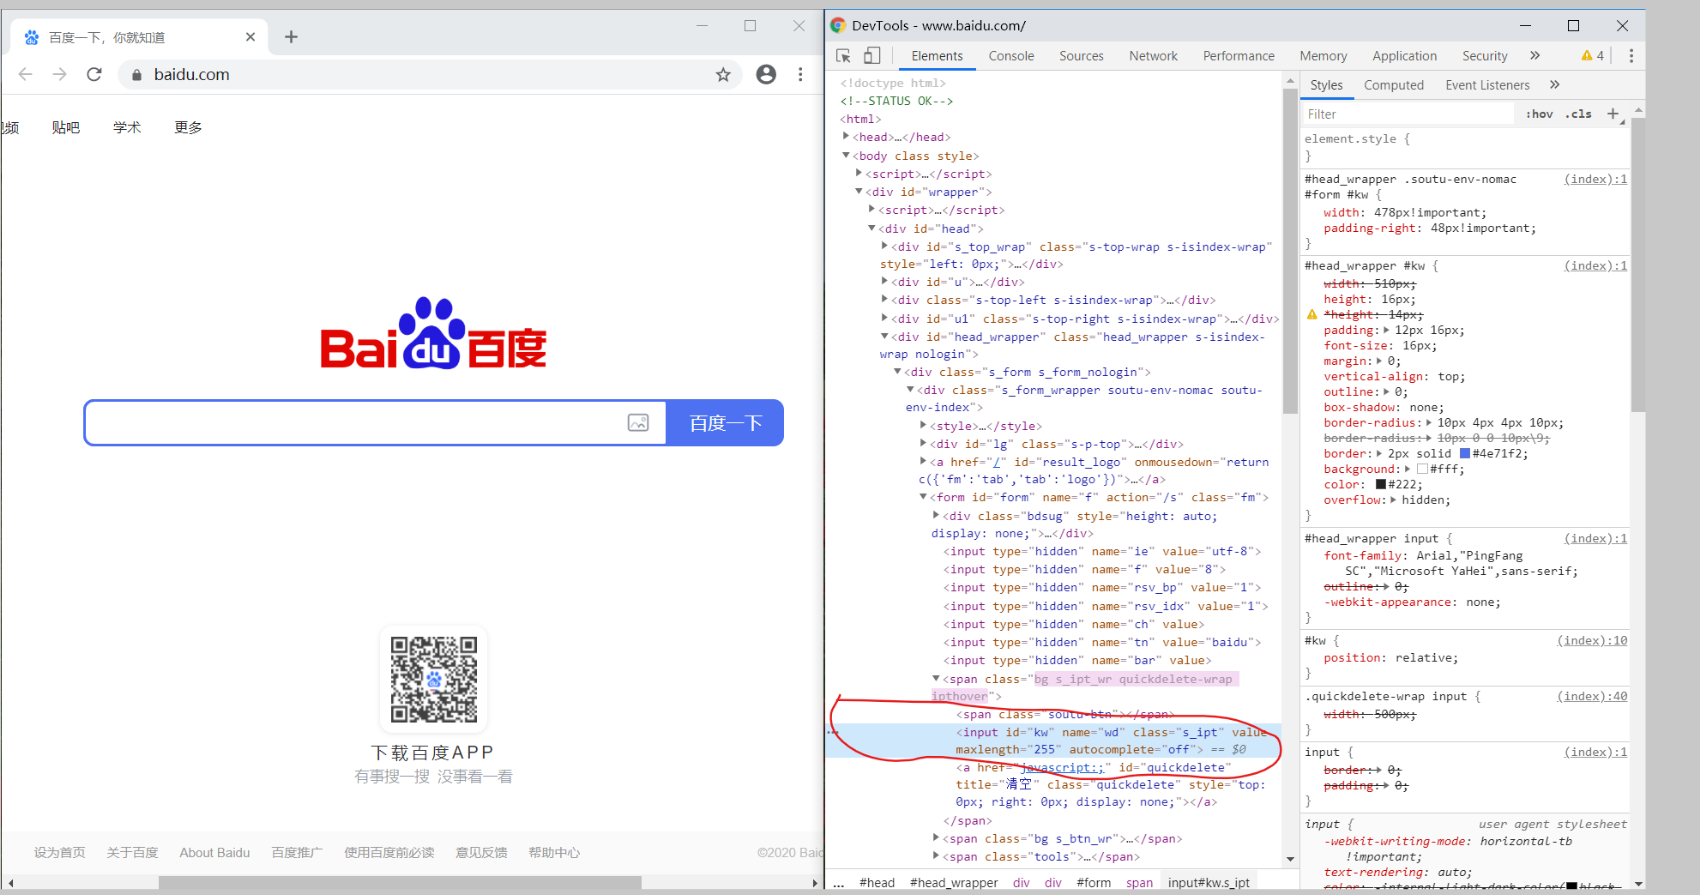Bookmark this page with the star

coord(723,74)
